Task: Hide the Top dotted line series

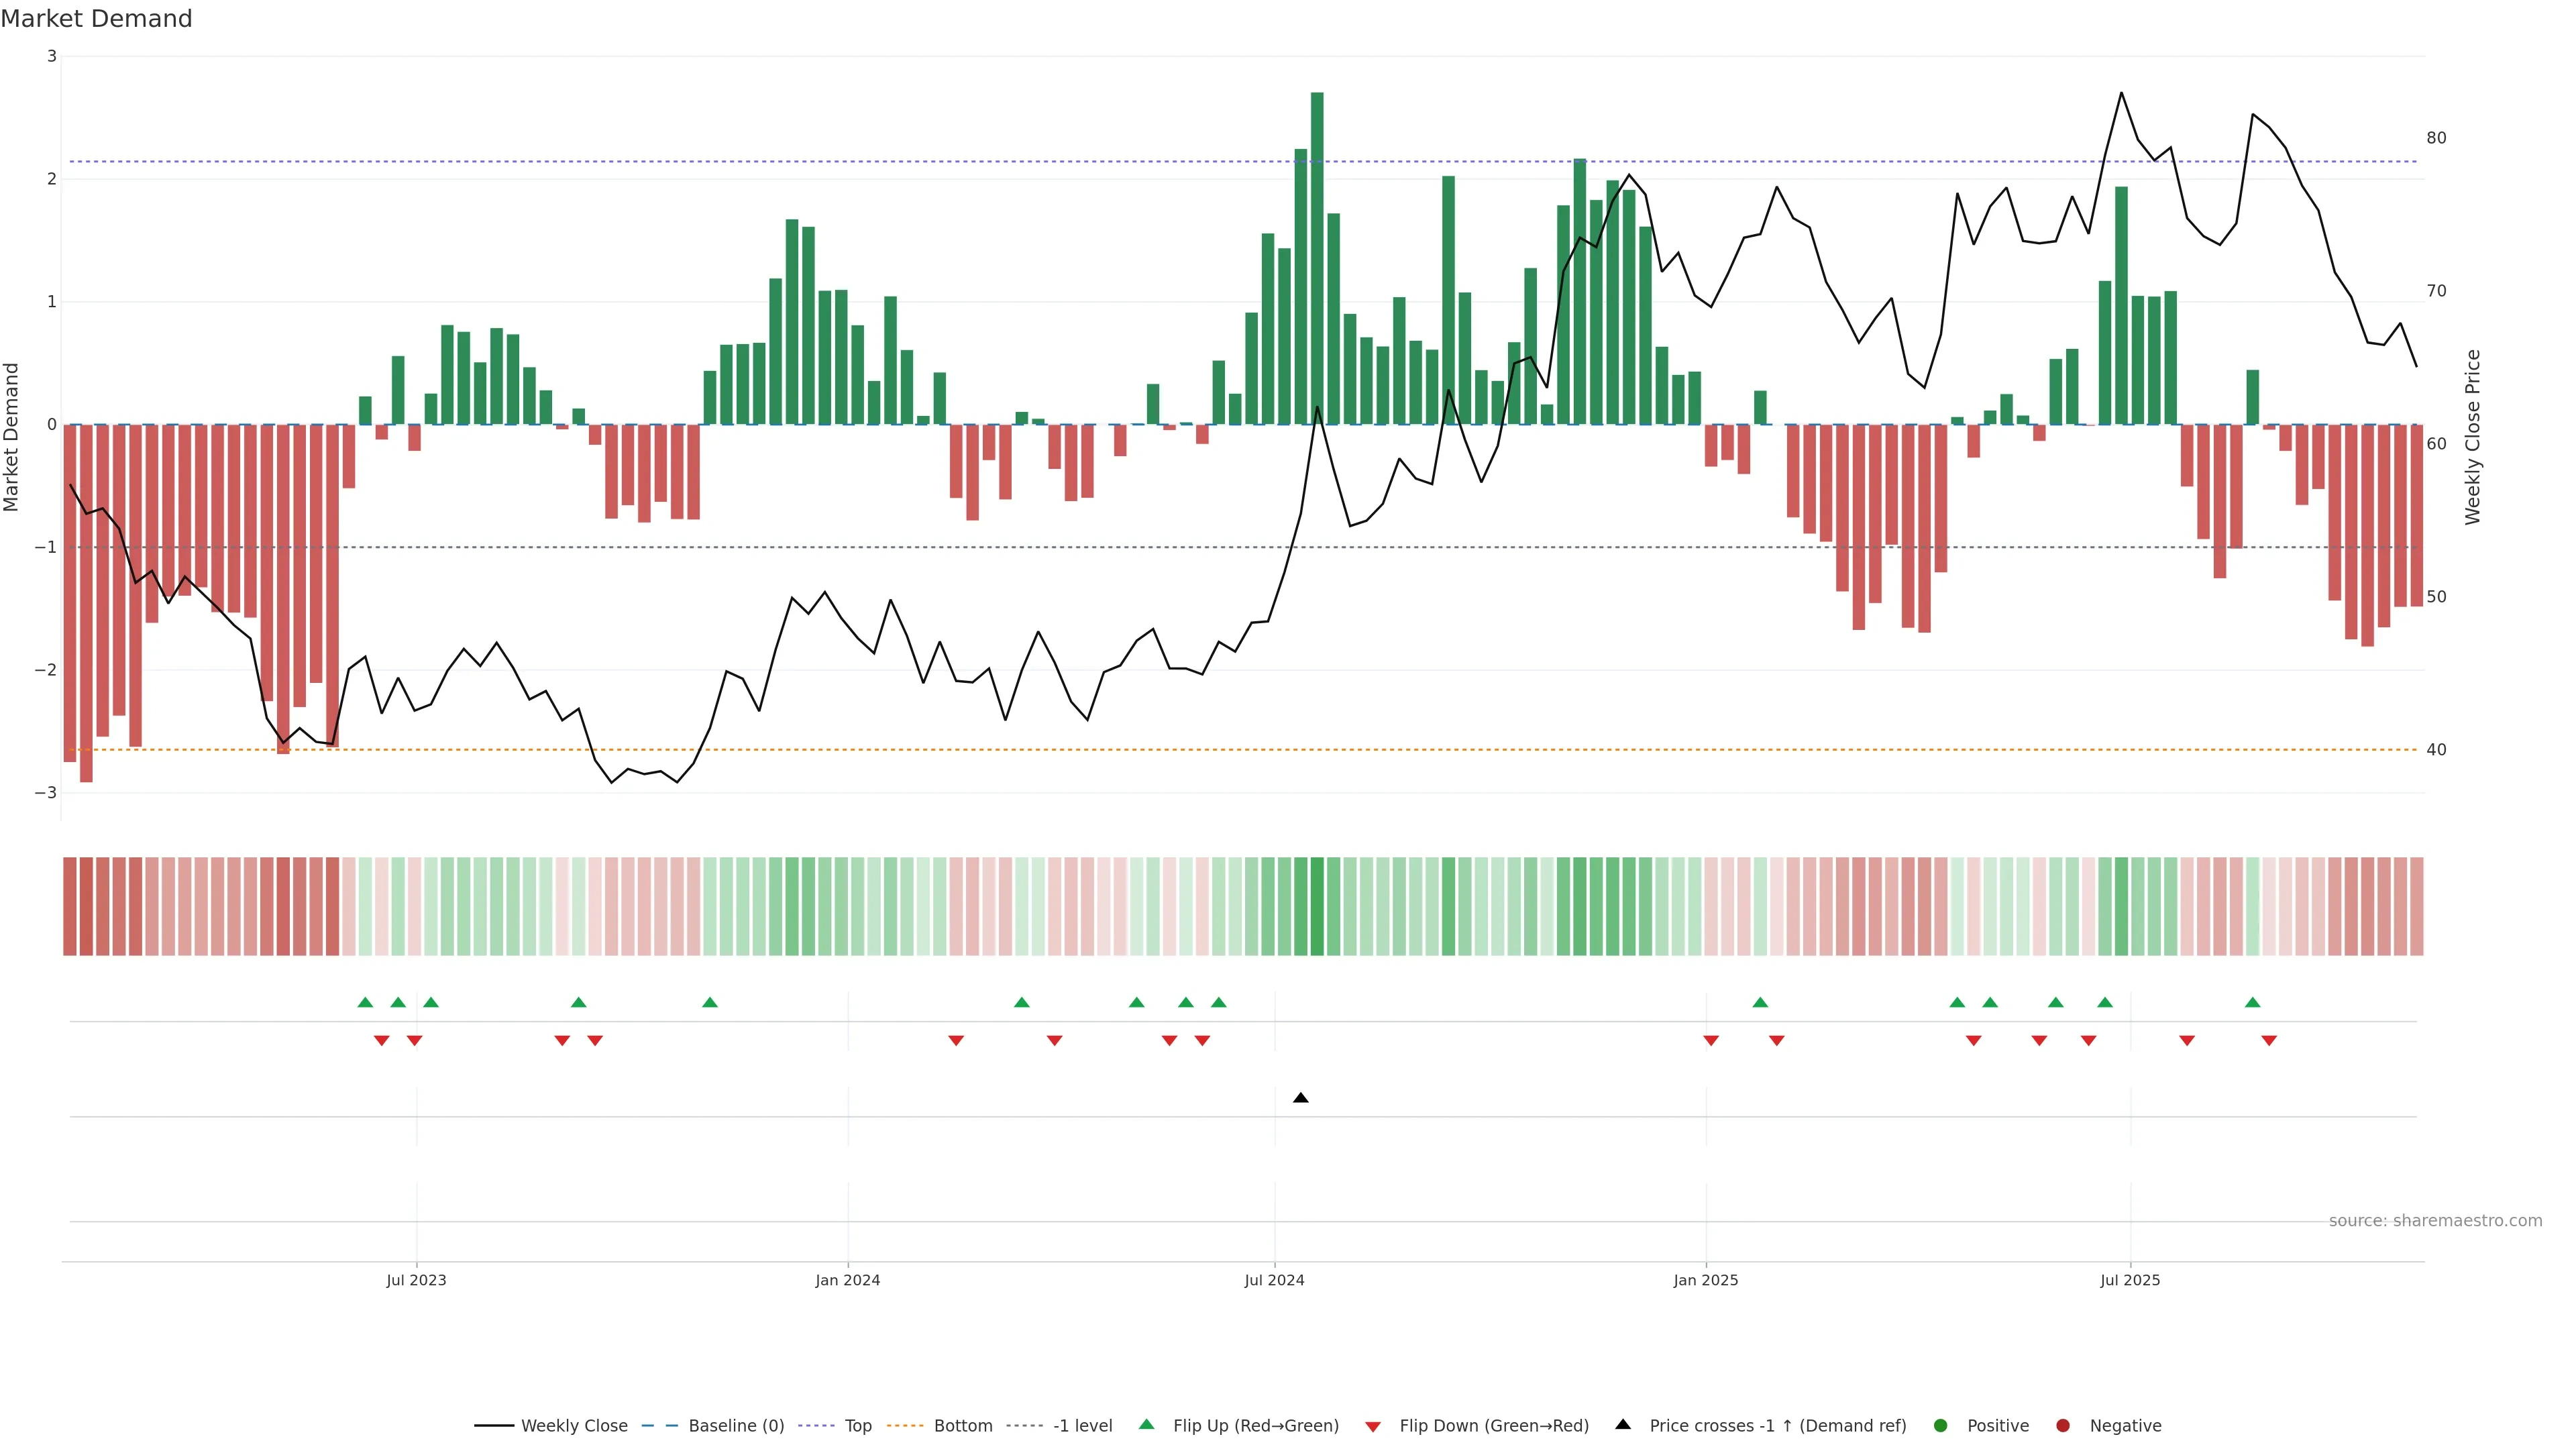Action: [x=857, y=1425]
